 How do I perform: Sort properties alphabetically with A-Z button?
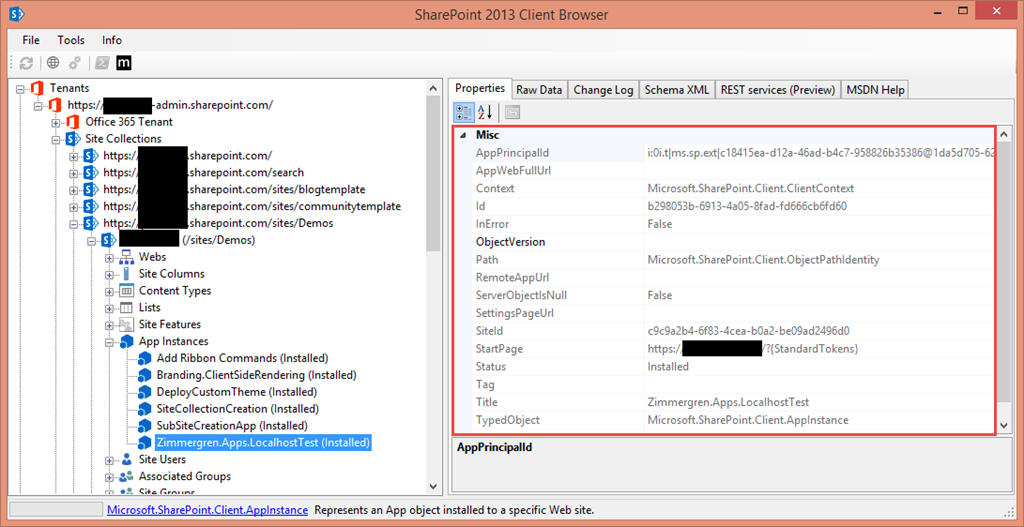pos(485,112)
